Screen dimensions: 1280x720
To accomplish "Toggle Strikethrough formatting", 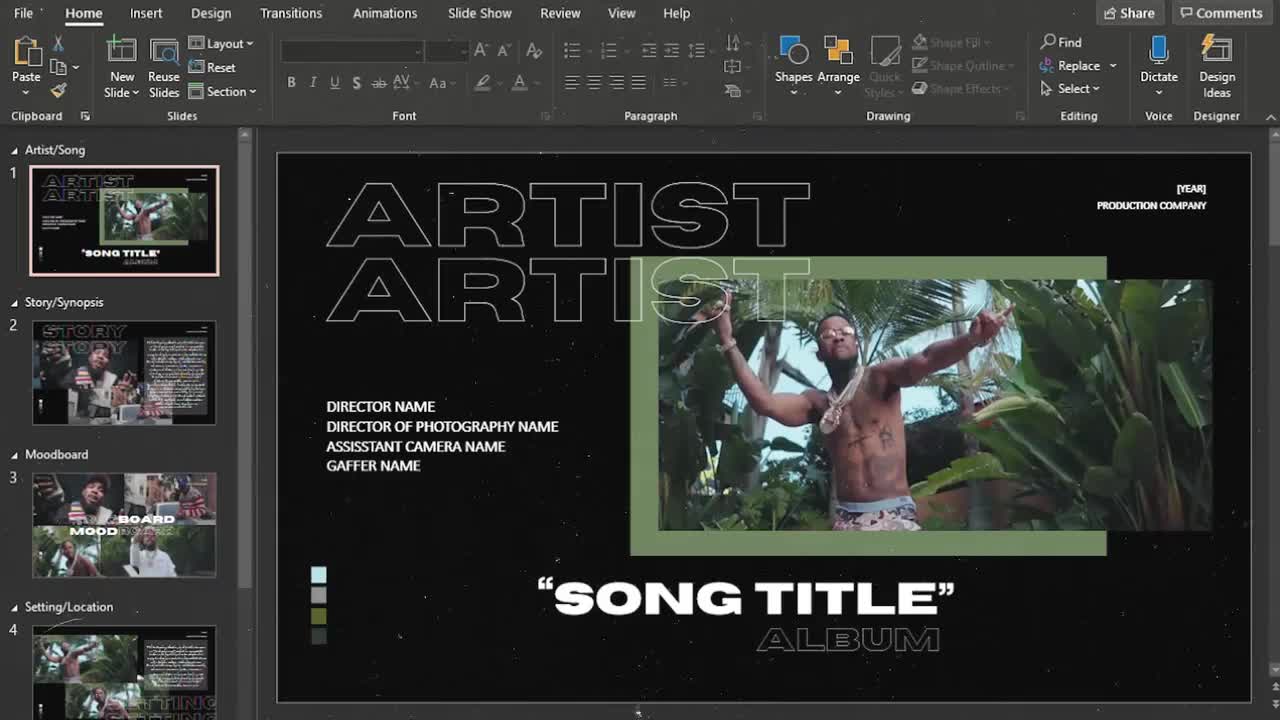I will tap(379, 83).
